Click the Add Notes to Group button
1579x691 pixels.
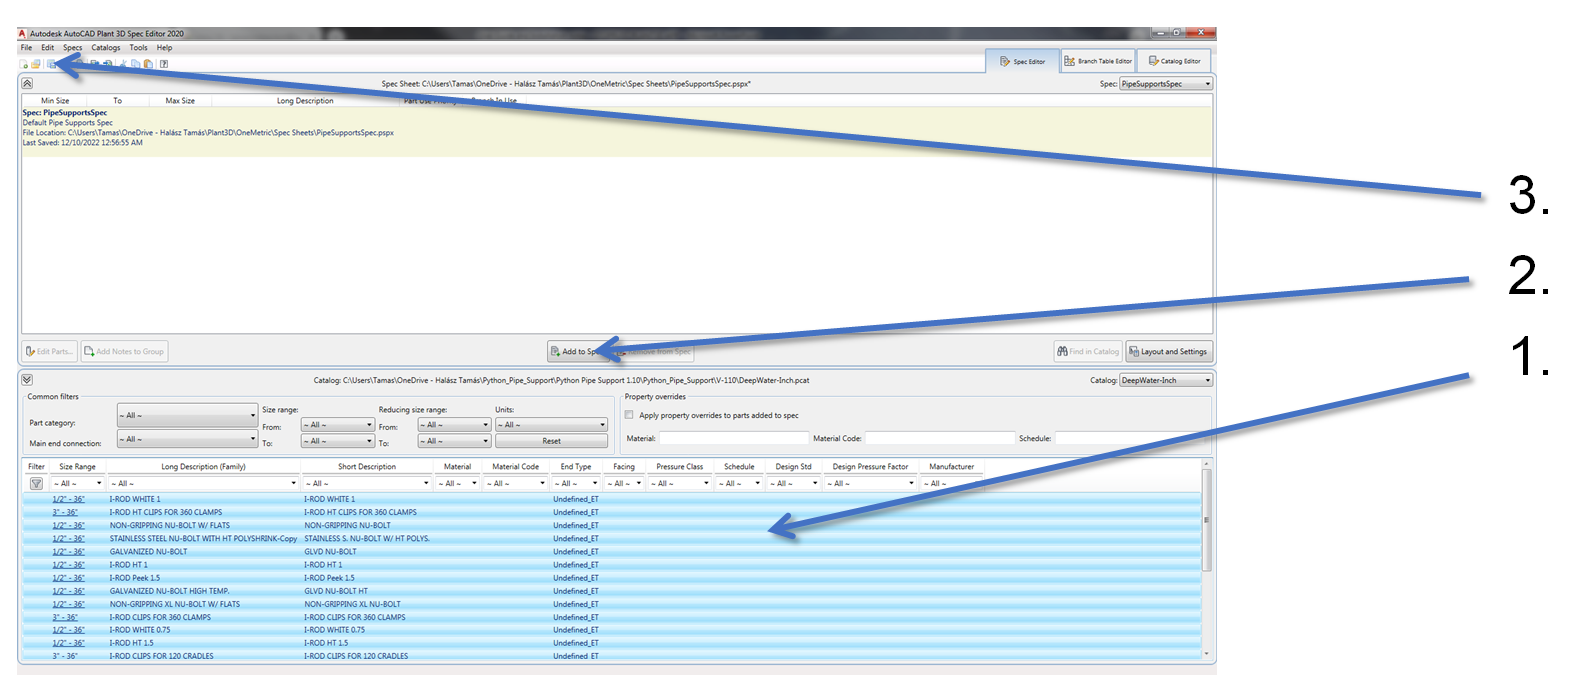pyautogui.click(x=125, y=351)
